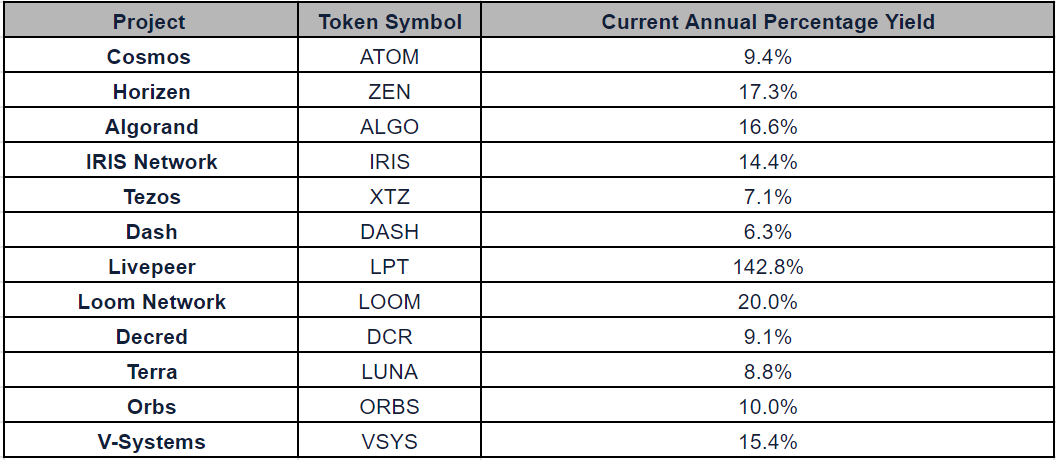This screenshot has width=1056, height=460.
Task: Click the Decred project name
Action: pos(152,337)
